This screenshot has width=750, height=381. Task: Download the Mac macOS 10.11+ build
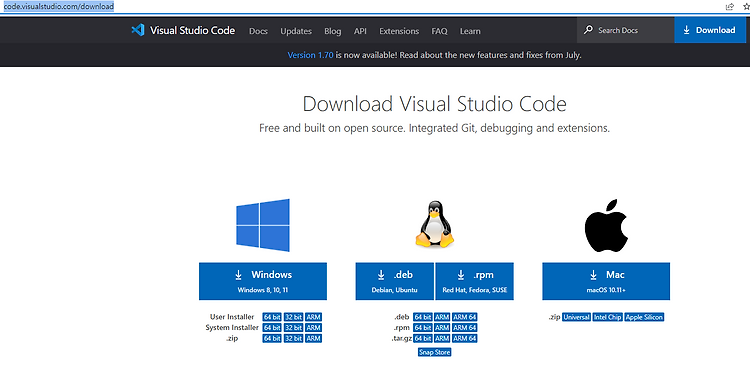point(606,281)
